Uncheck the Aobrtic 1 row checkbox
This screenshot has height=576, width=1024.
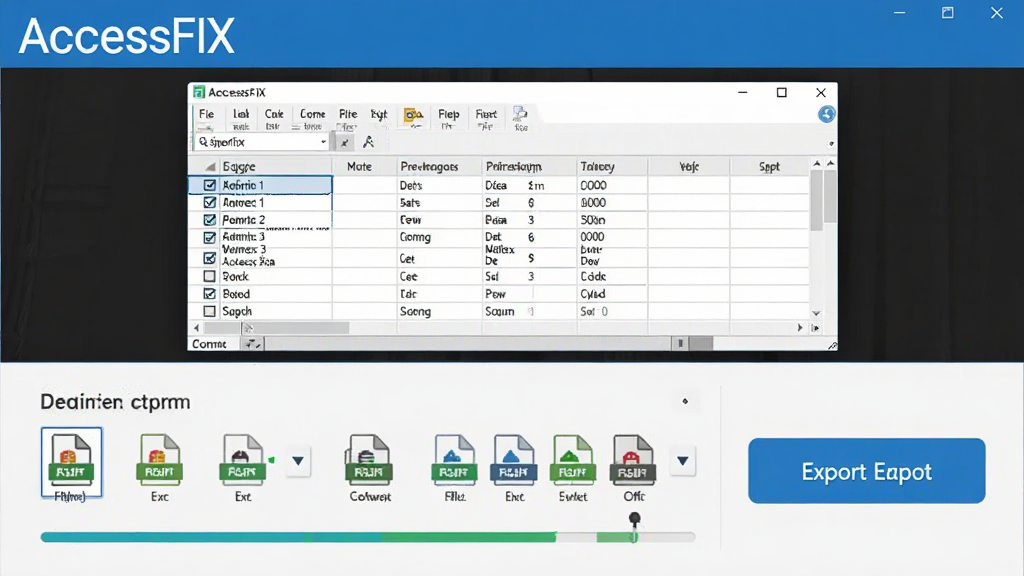coord(210,185)
